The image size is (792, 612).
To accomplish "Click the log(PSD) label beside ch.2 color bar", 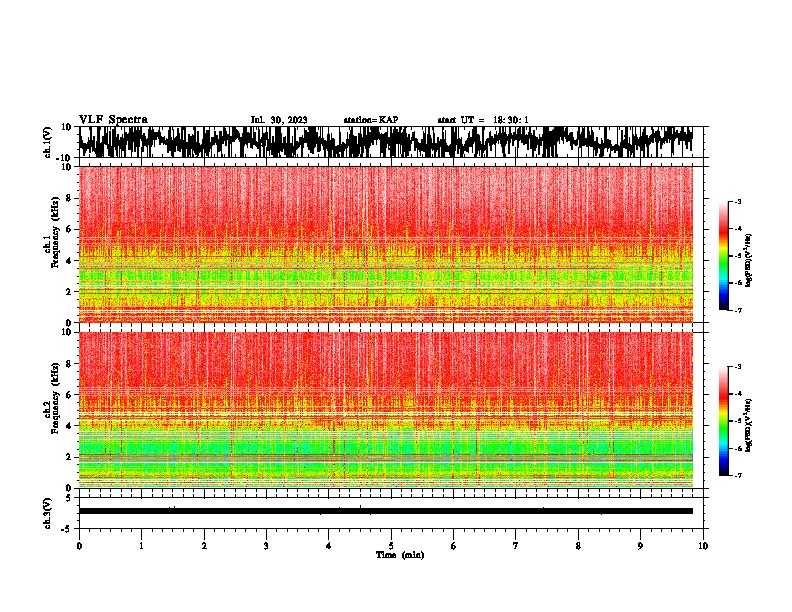I will point(748,425).
